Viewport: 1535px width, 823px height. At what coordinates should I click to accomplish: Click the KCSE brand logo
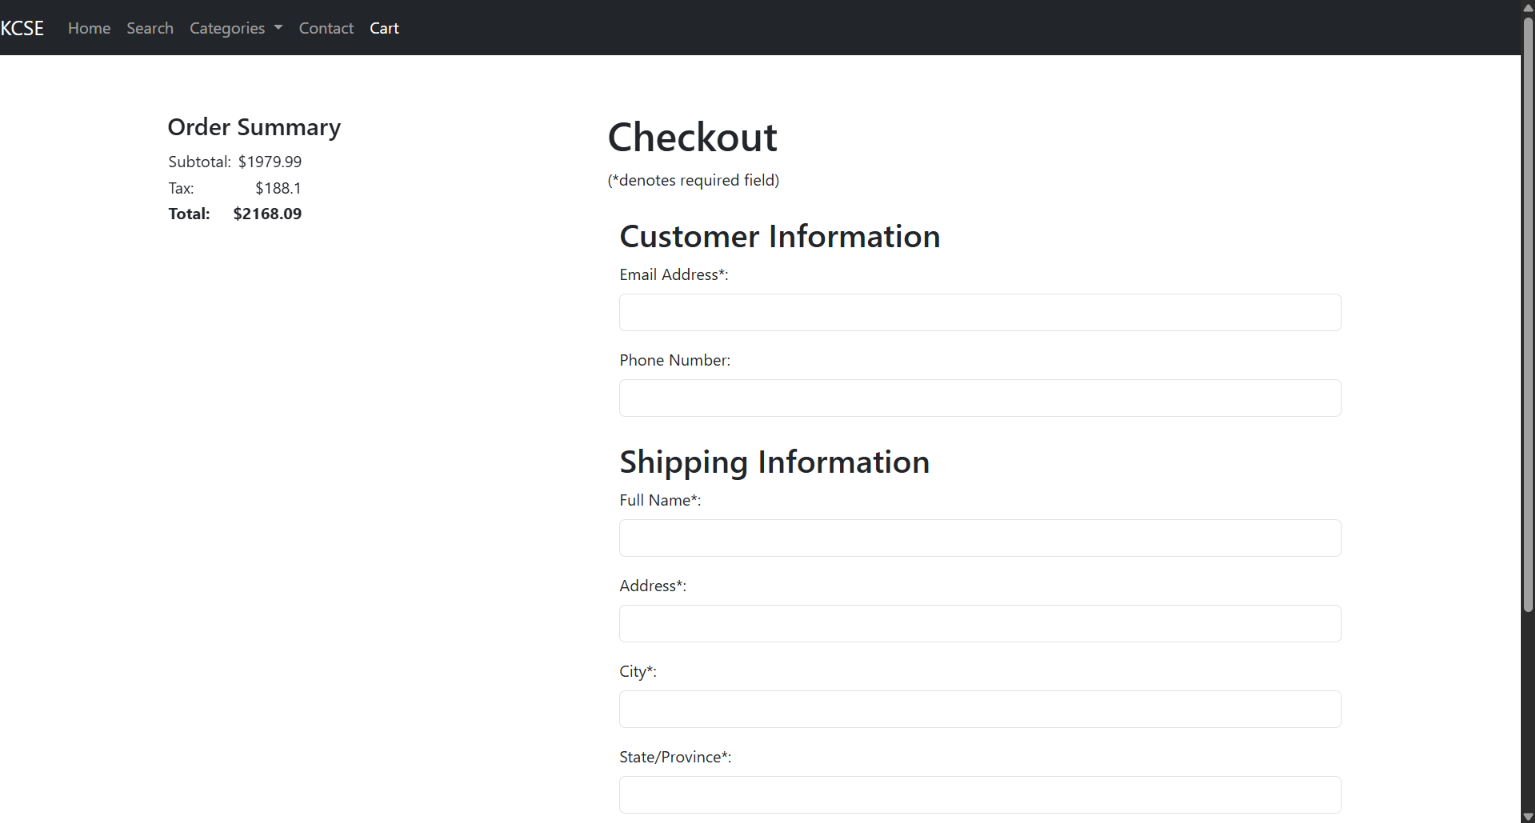click(x=22, y=27)
